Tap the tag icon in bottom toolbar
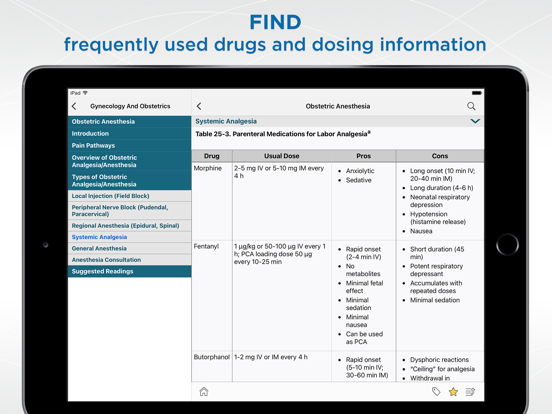The height and width of the screenshot is (414, 552). click(x=436, y=391)
